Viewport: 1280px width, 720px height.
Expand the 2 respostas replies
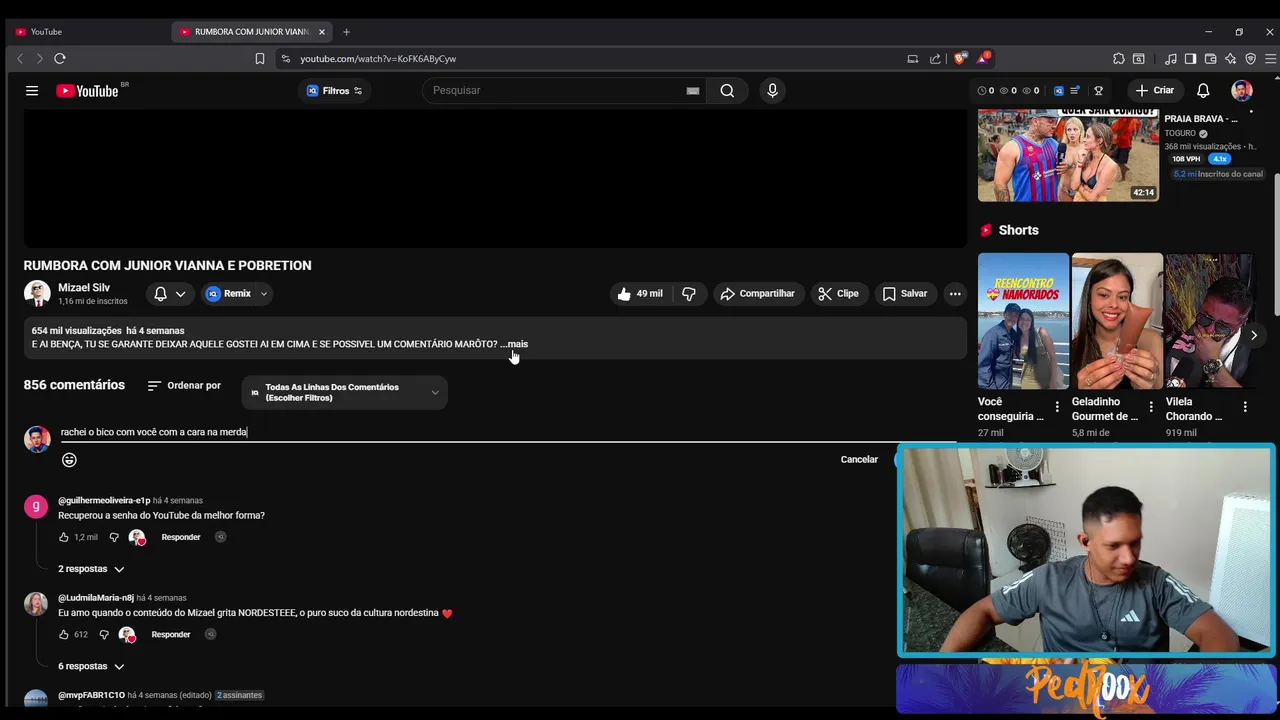point(91,569)
